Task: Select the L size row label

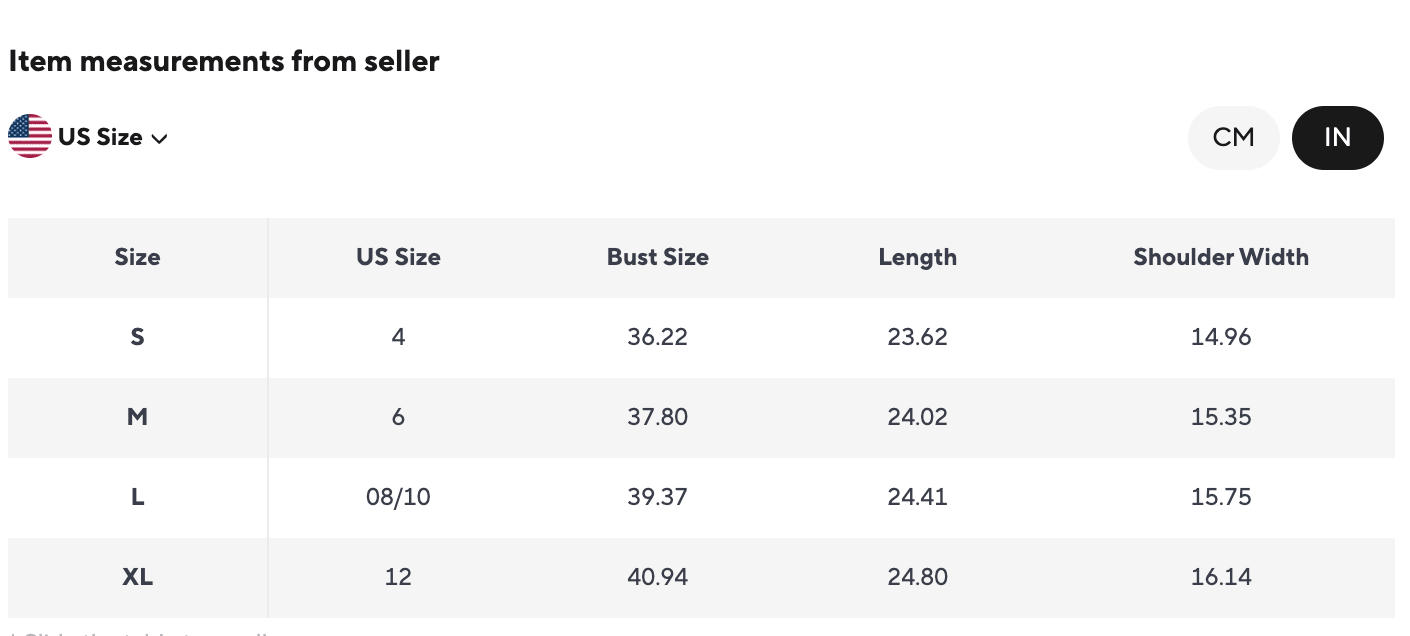Action: coord(137,497)
